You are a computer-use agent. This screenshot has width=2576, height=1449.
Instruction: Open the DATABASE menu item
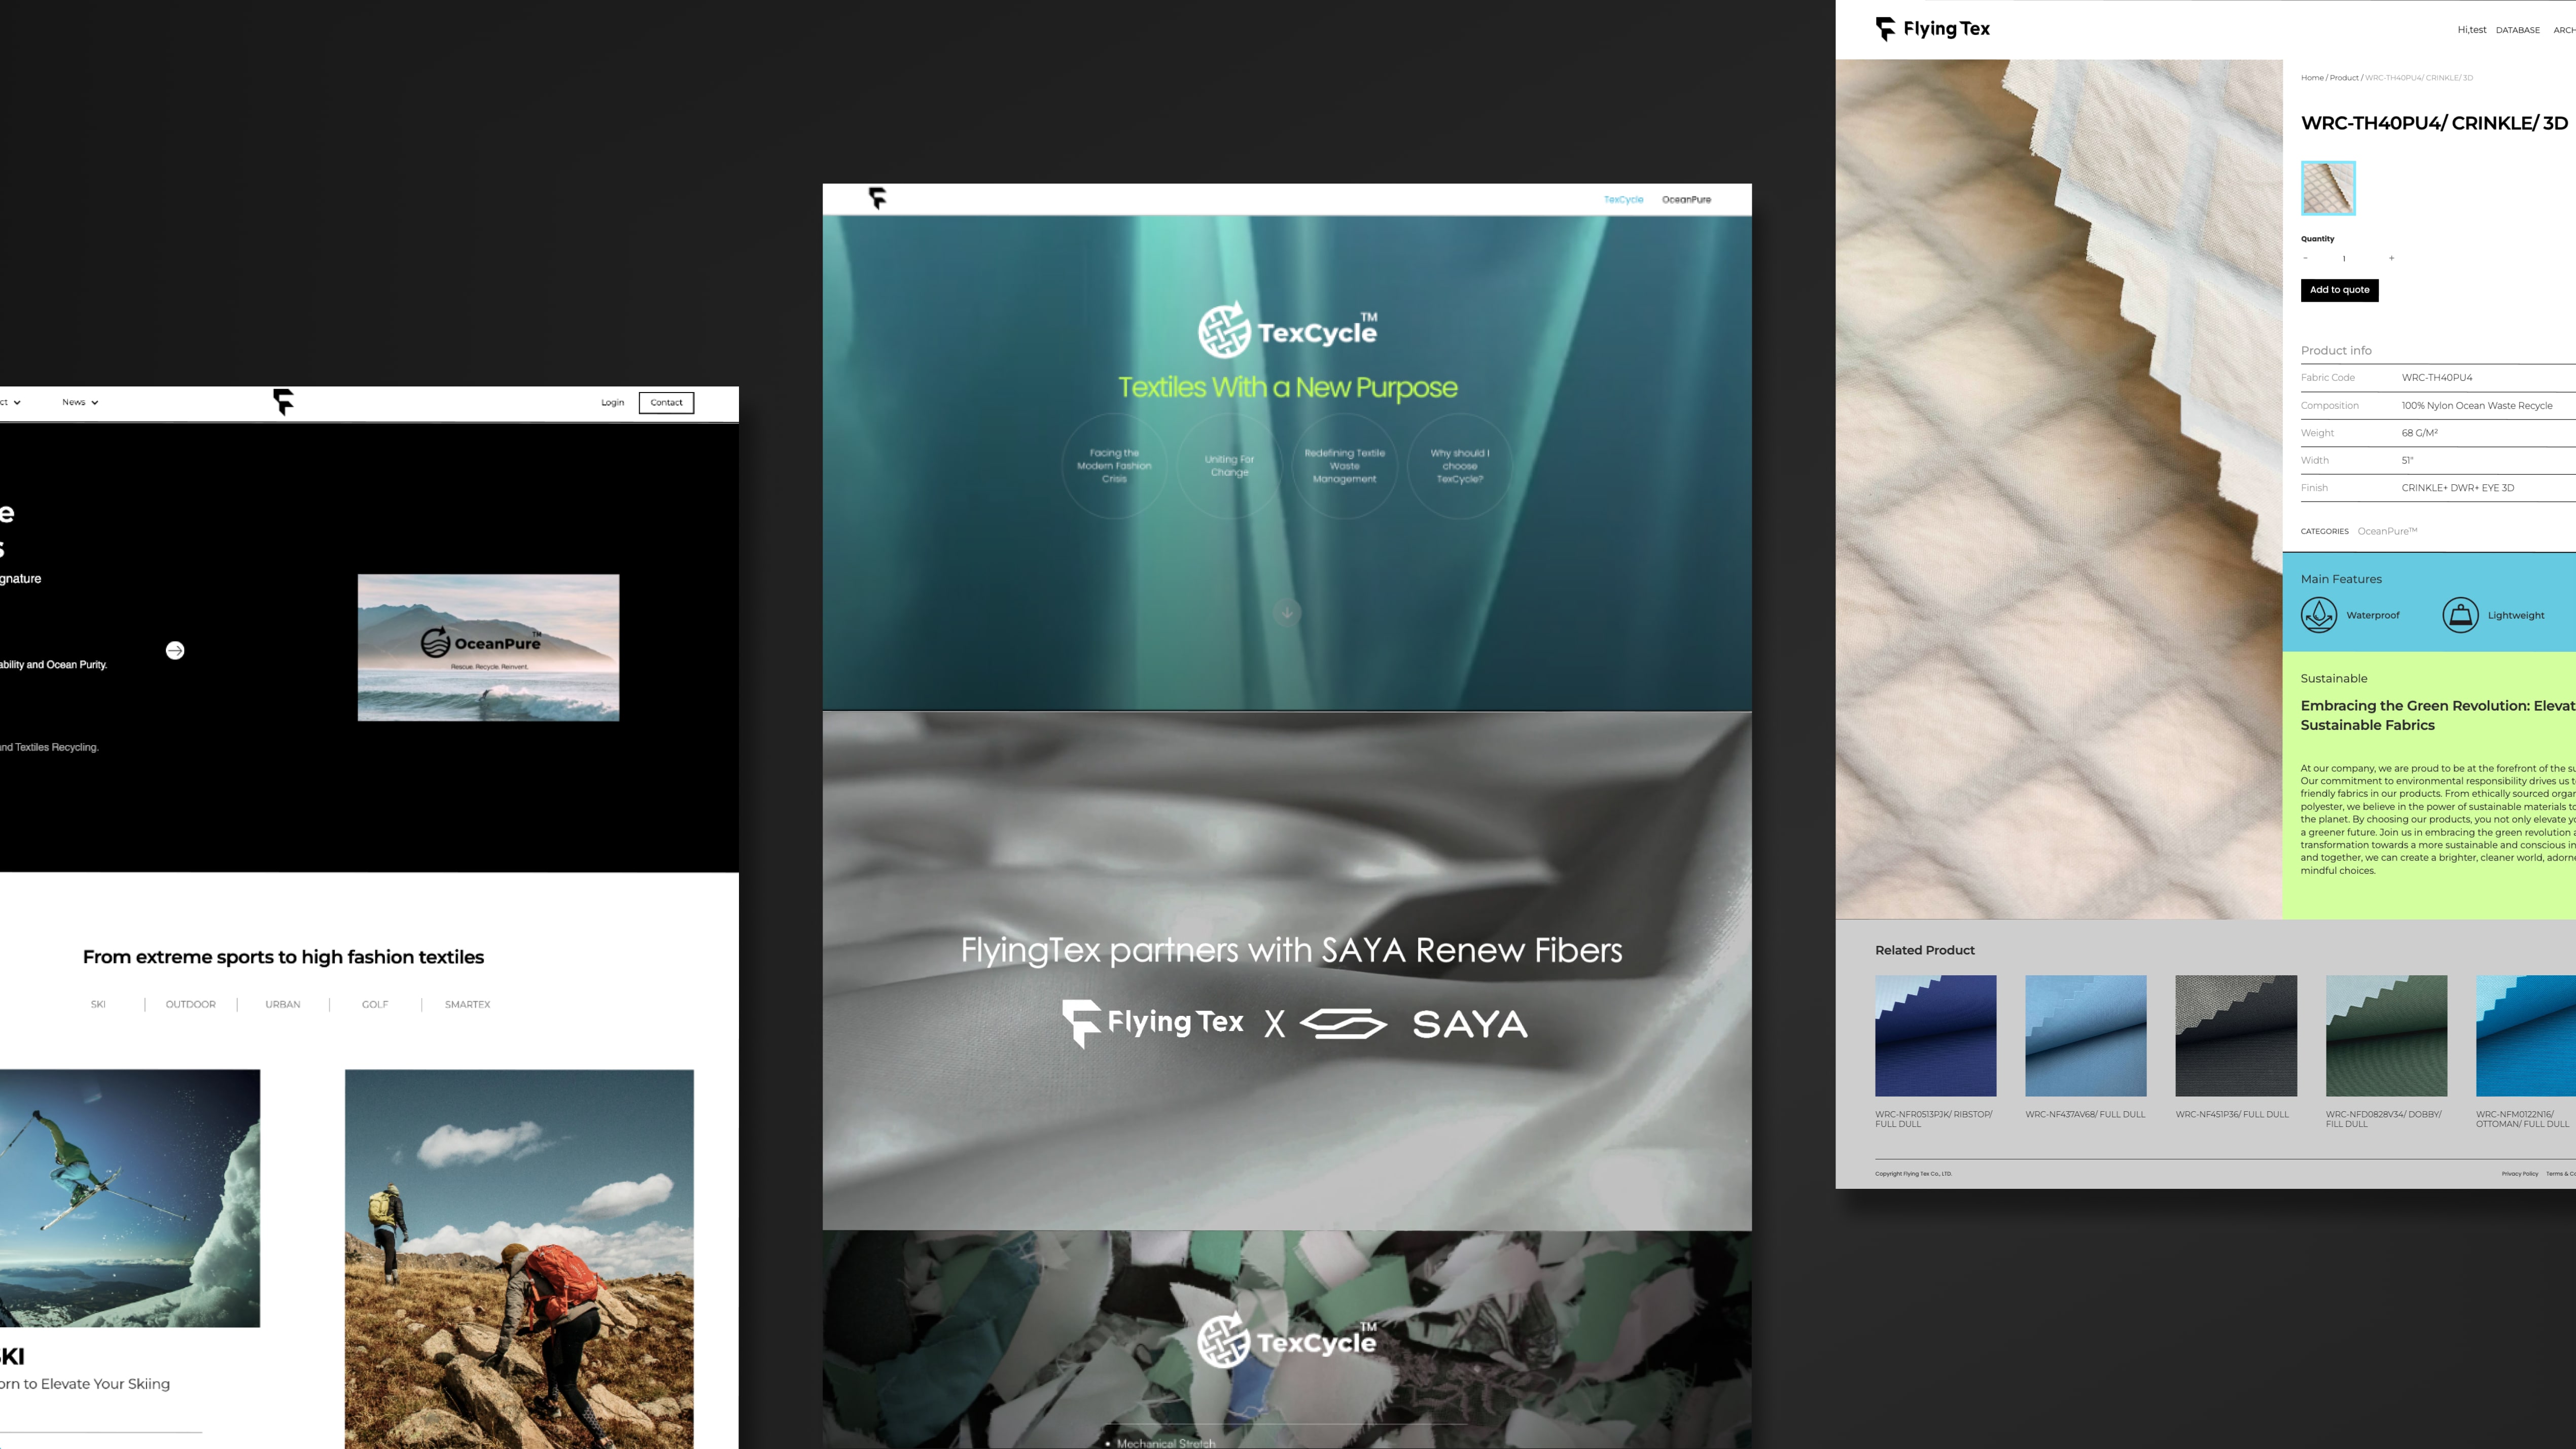(x=2517, y=30)
